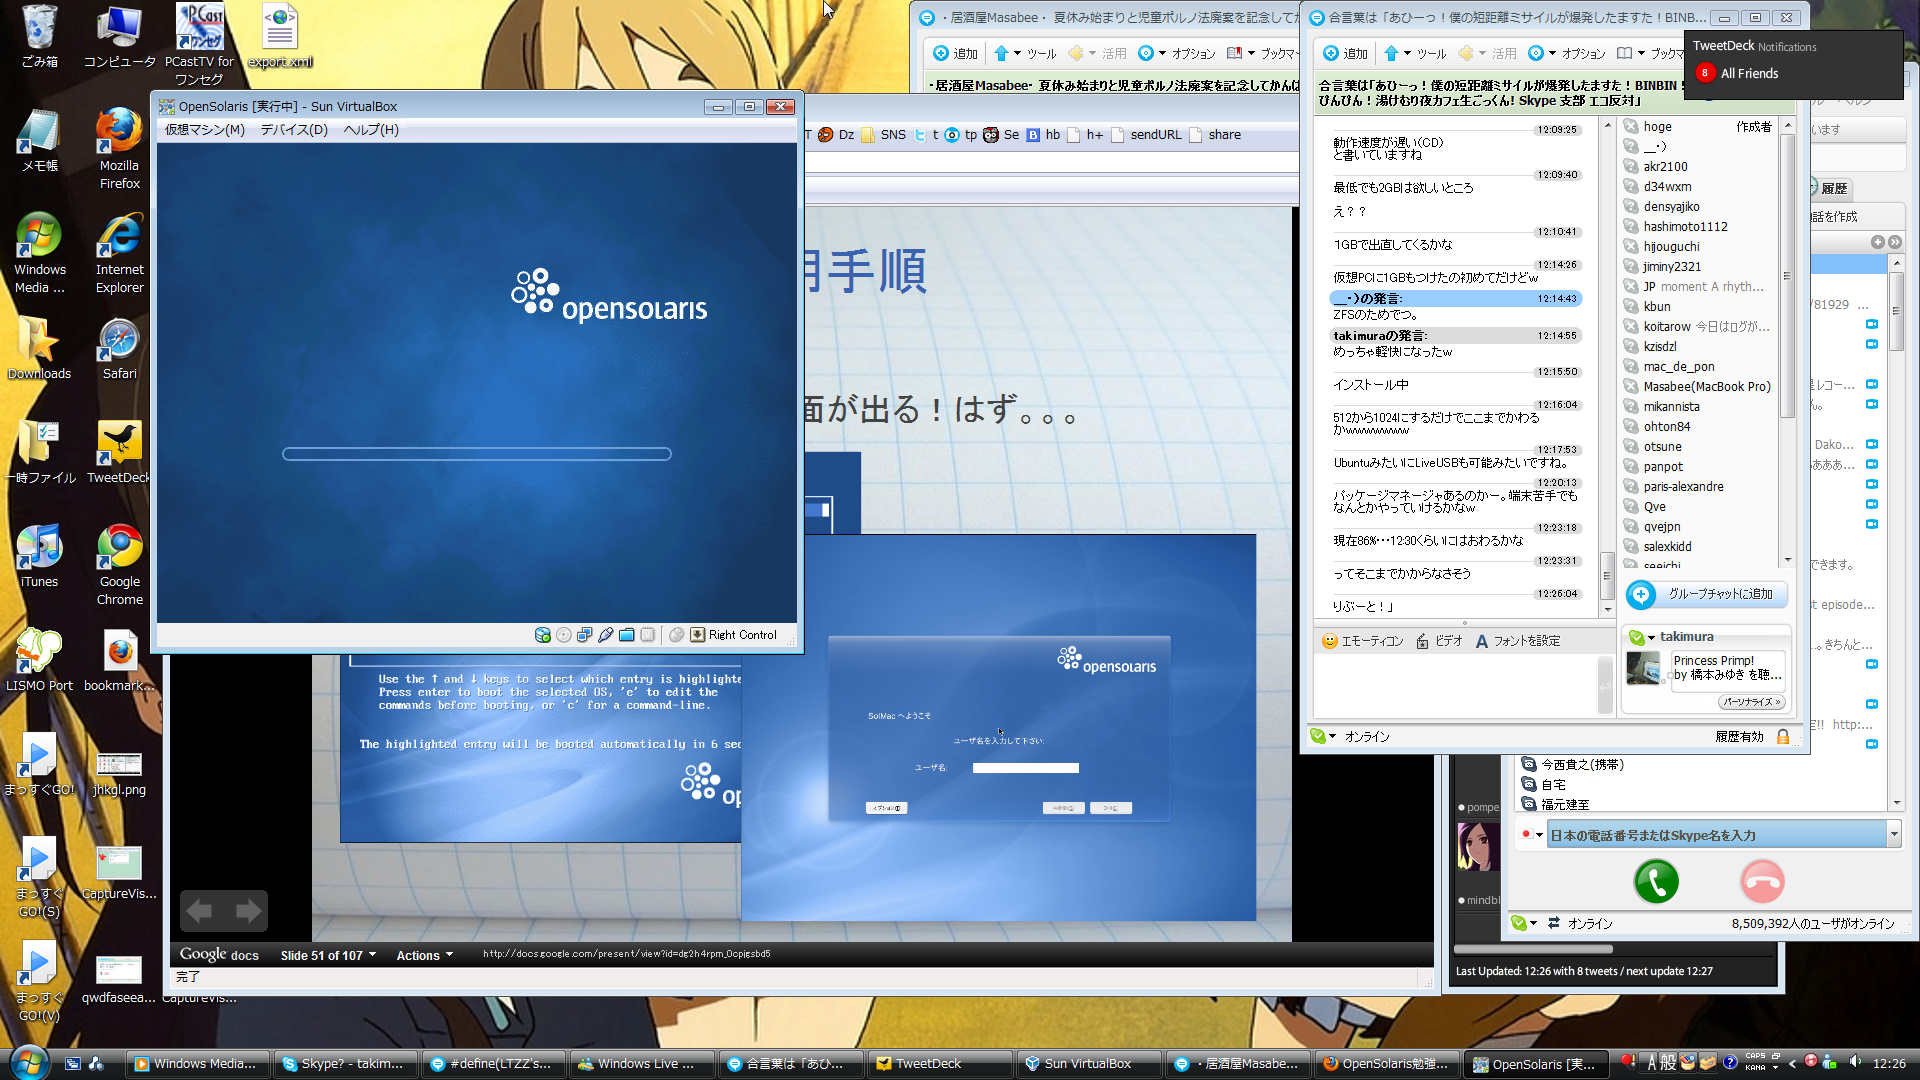Open ツール dropdown in the 合言葉 chat window

click(1415, 53)
